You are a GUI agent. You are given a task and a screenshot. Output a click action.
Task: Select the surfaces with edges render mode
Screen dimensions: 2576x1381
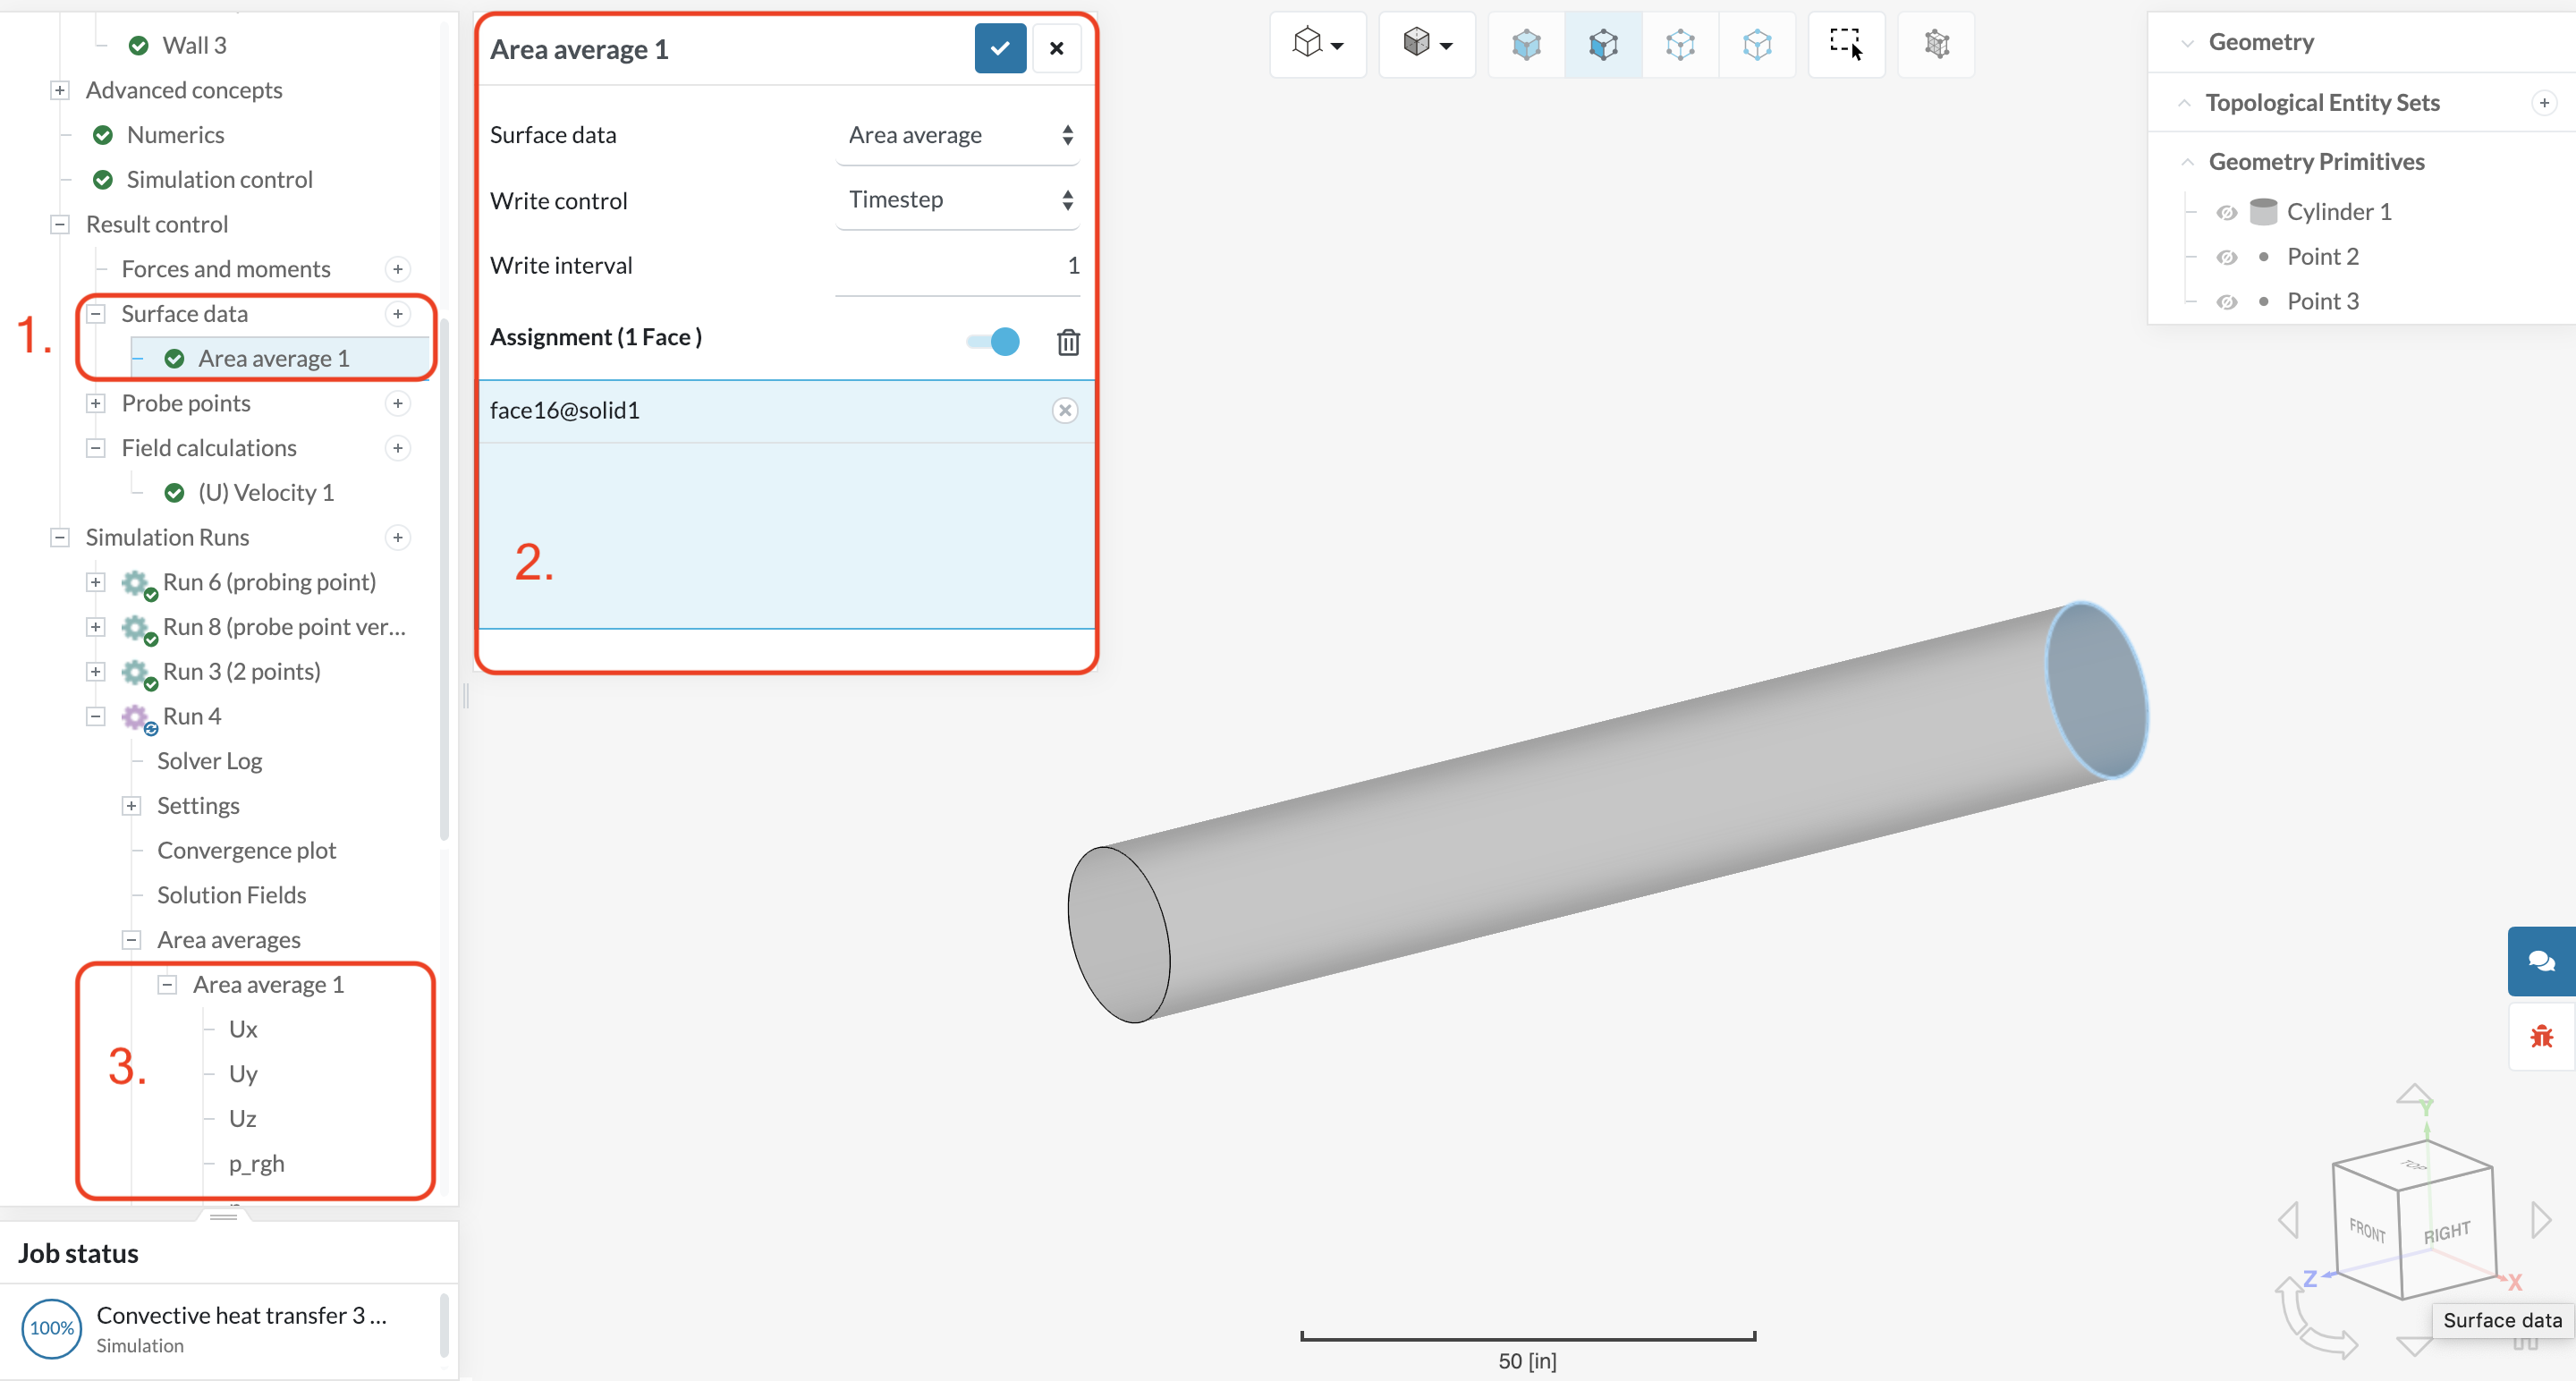click(x=1603, y=44)
